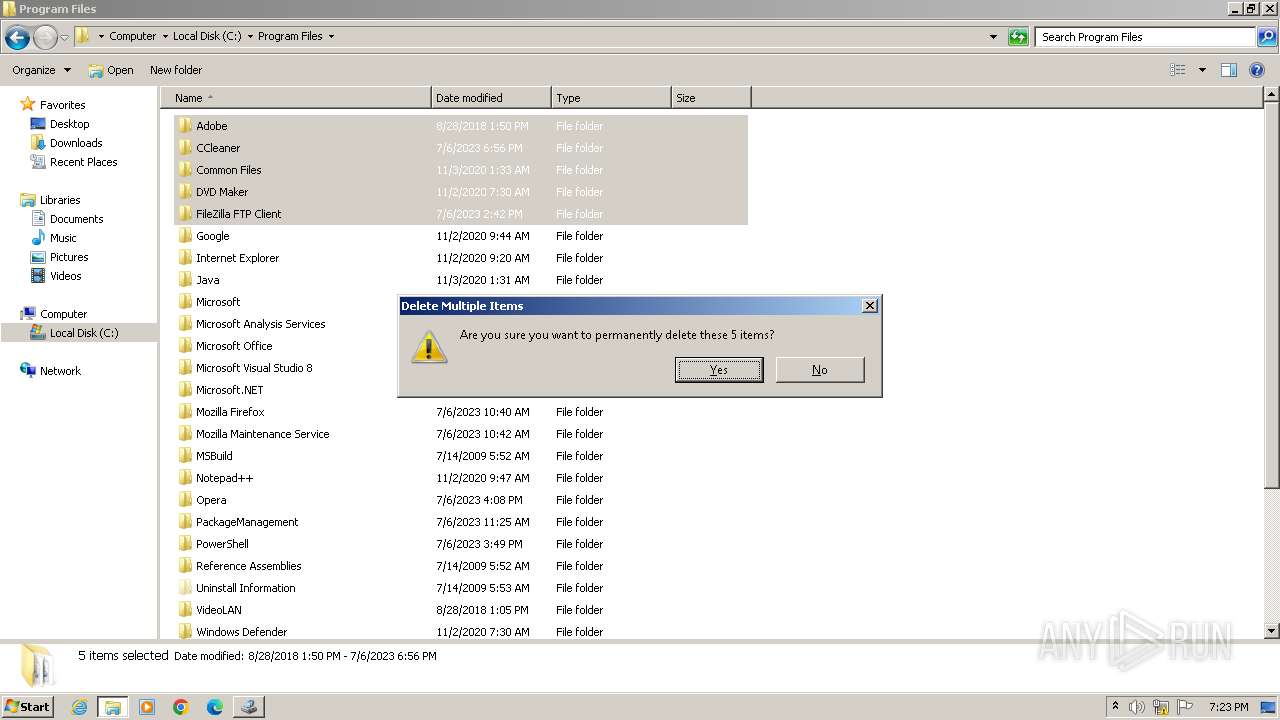Open Chrome from the taskbar
The width and height of the screenshot is (1280, 720).
[181, 707]
